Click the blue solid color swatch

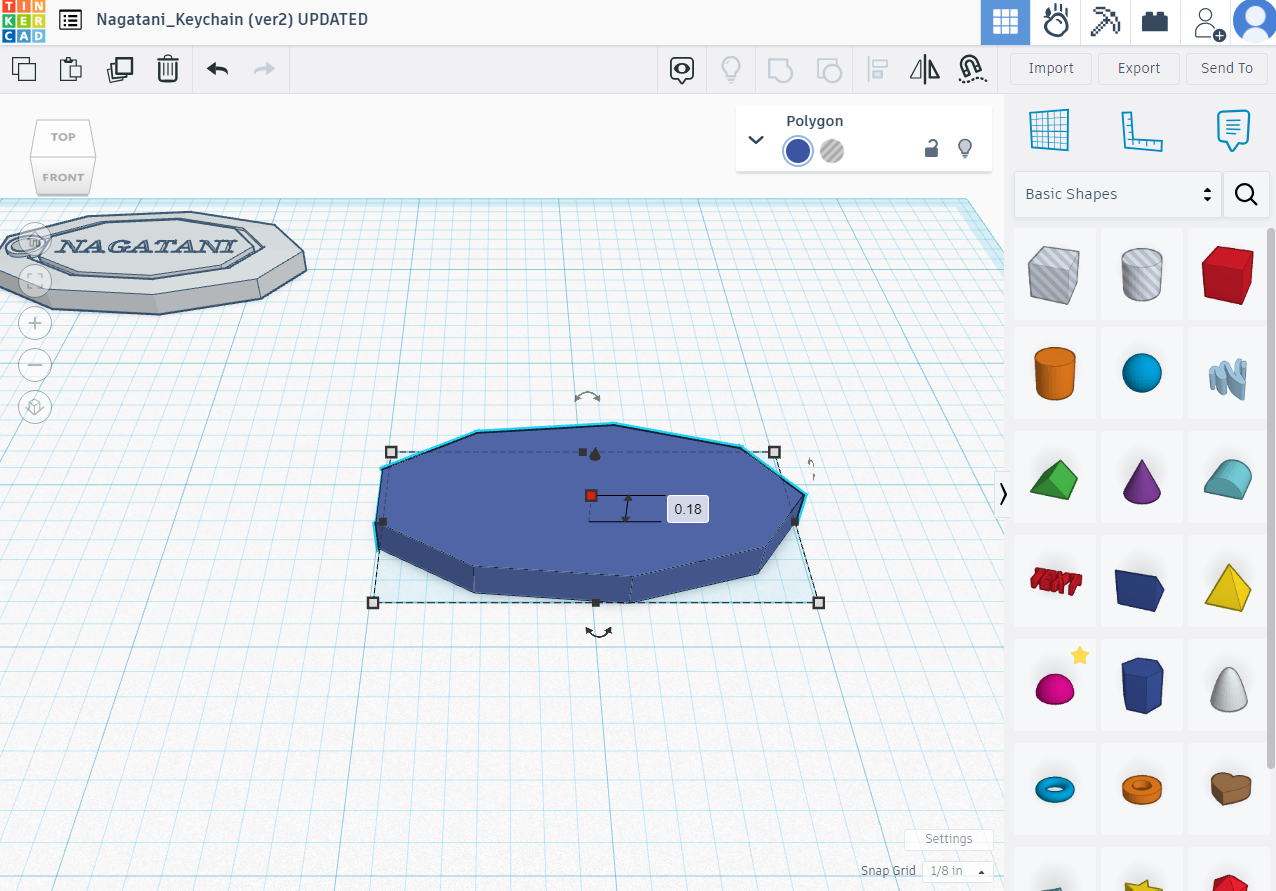[797, 151]
